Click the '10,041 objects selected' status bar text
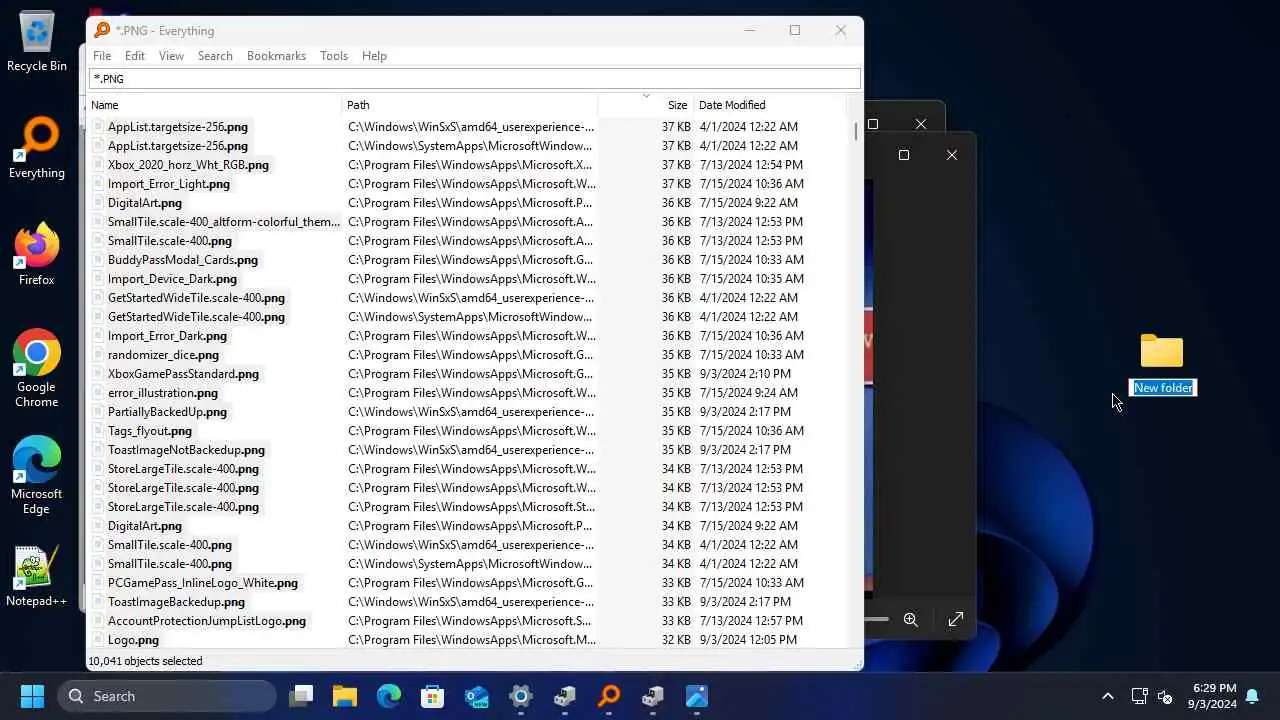The image size is (1280, 720). (145, 661)
